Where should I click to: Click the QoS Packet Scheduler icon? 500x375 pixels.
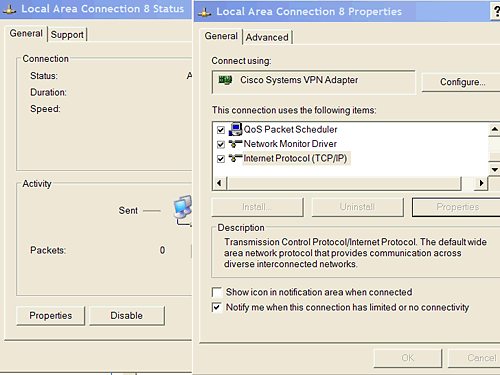[235, 129]
